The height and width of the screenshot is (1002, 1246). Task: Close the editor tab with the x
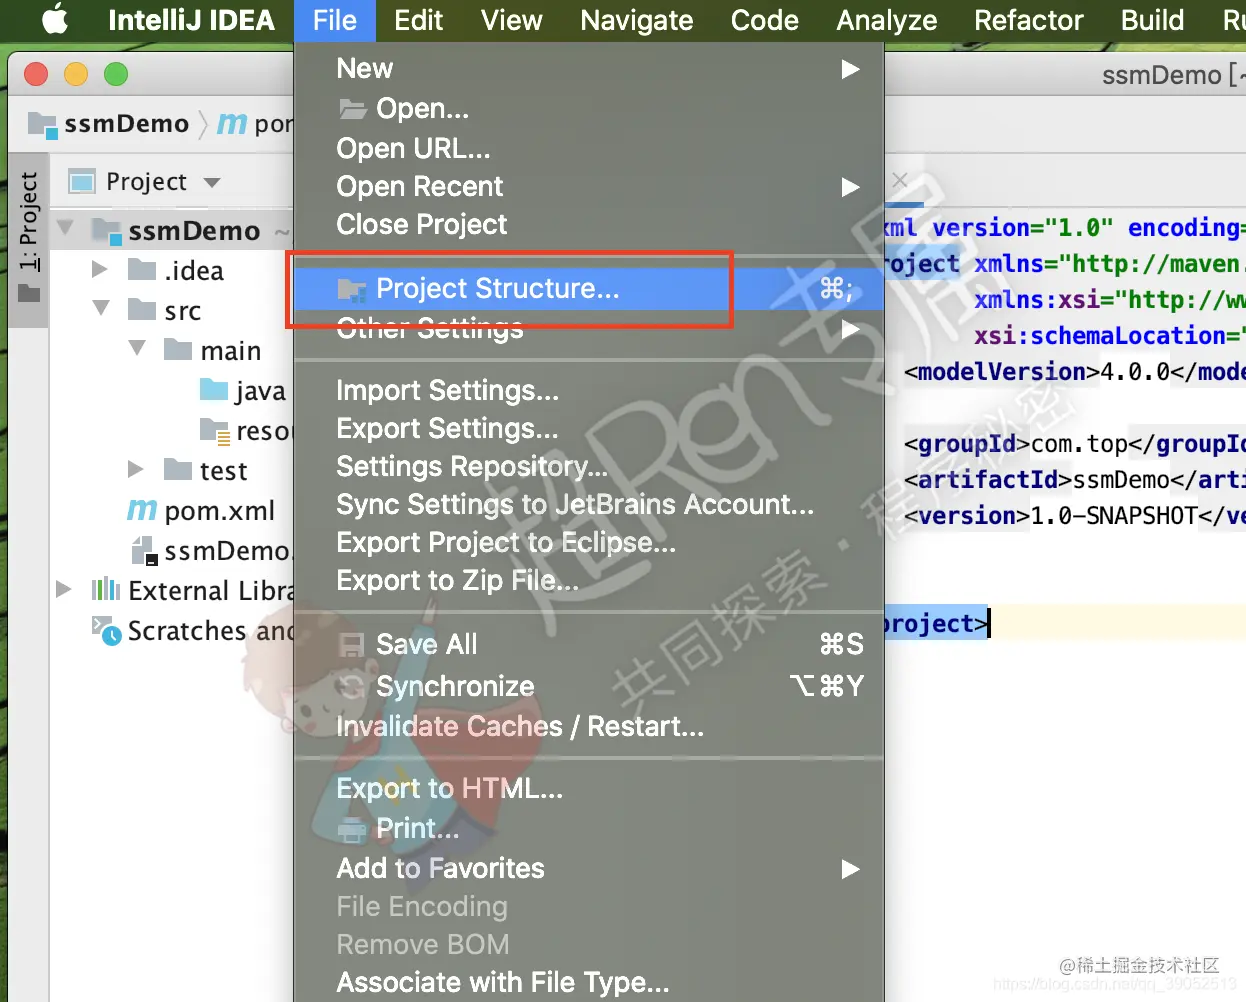pos(900,180)
